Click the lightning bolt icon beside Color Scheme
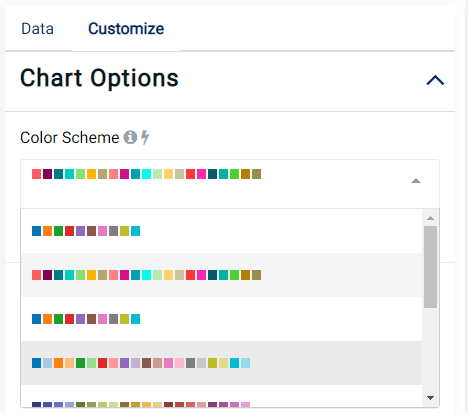Screen dimensions: 468x413 click(x=145, y=137)
